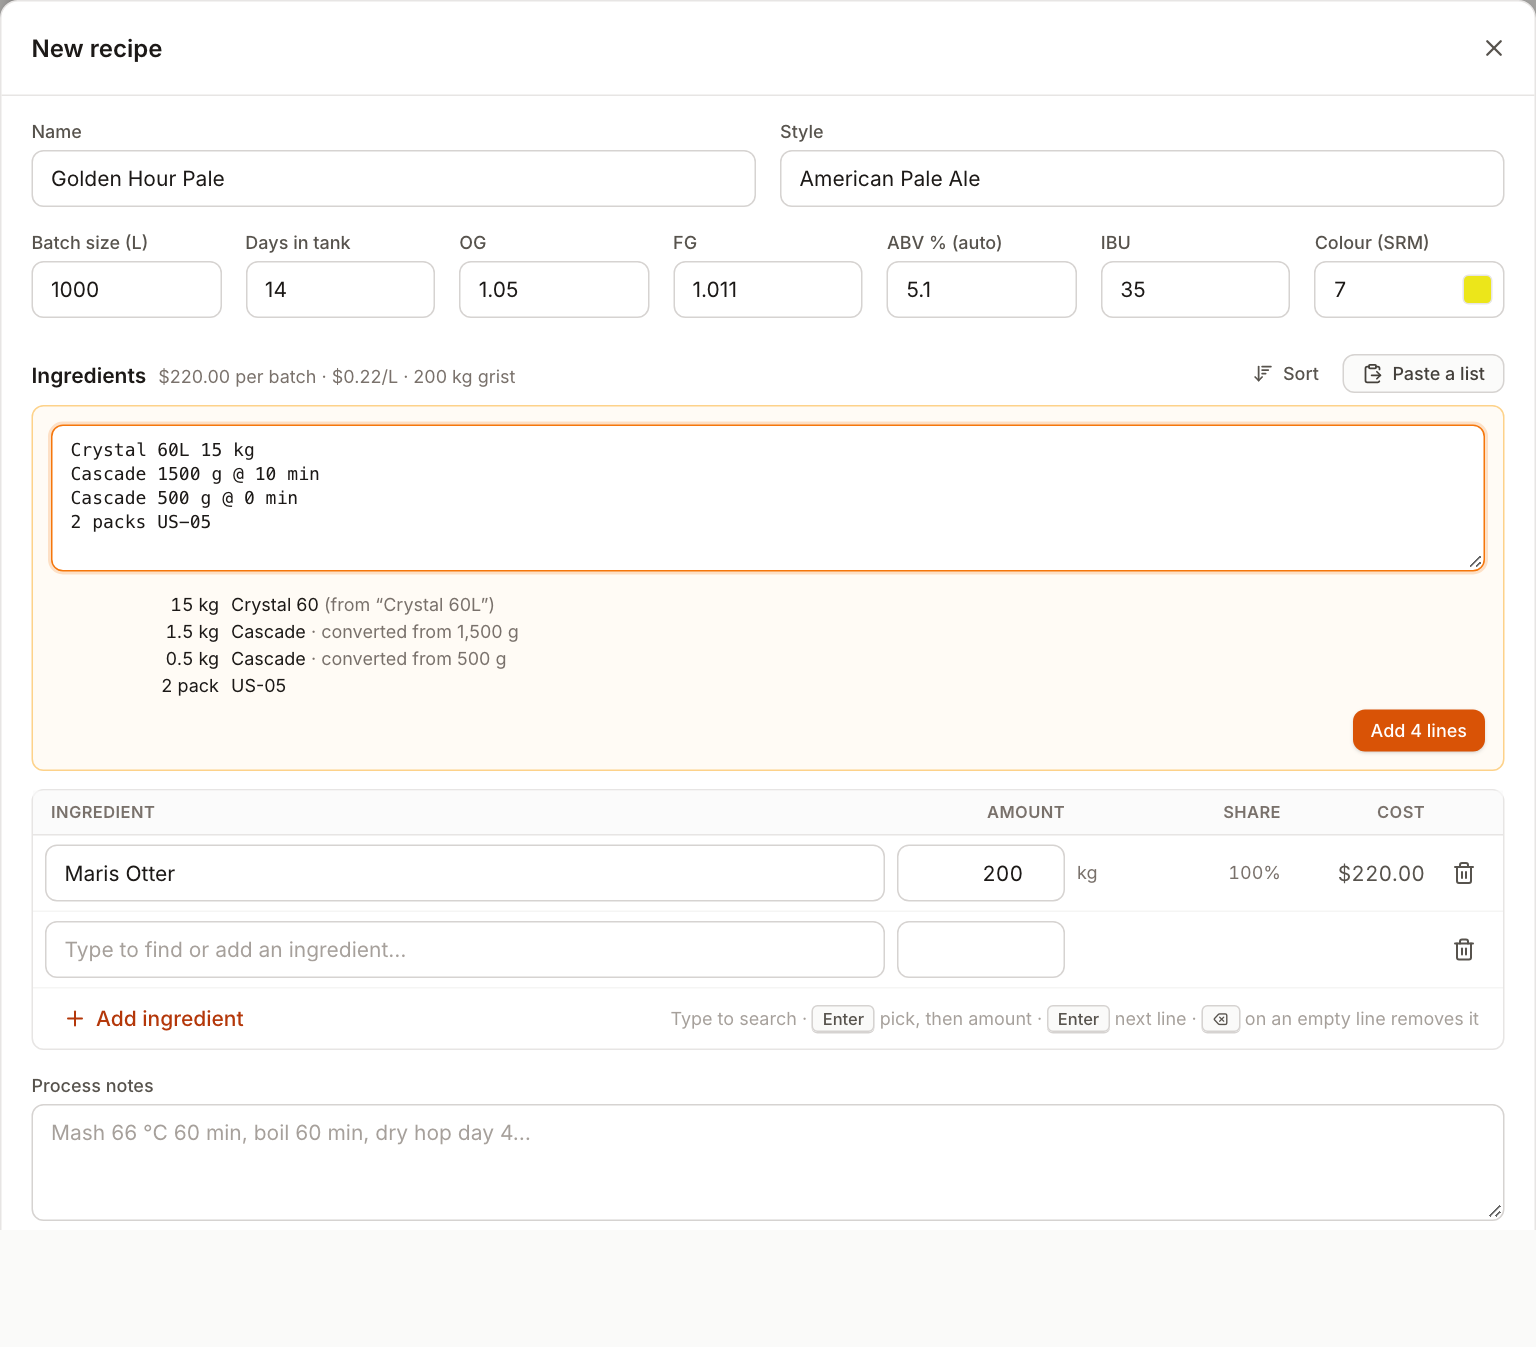Screen dimensions: 1536x1347
Task: Click the first Enter key hint
Action: pyautogui.click(x=843, y=1019)
